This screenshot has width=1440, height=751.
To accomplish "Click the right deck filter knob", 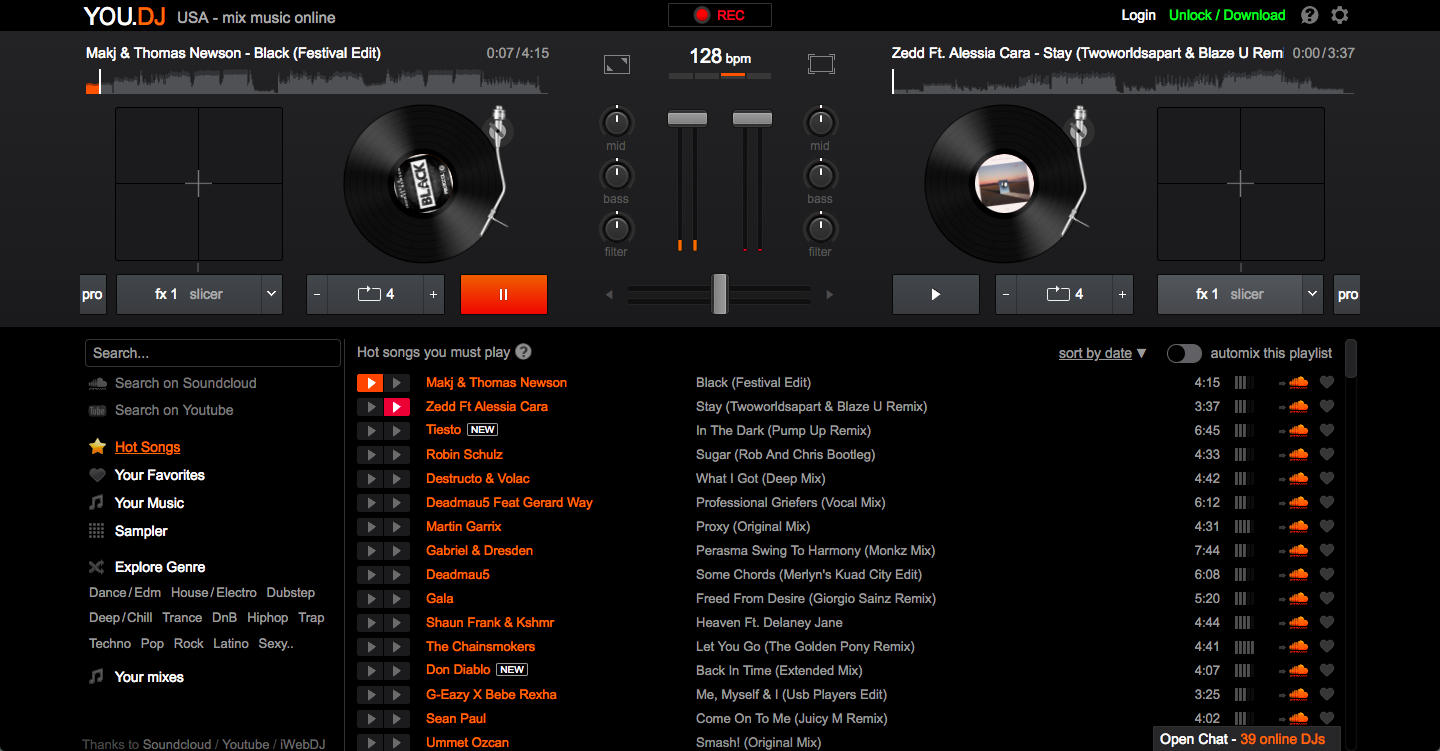I will tap(820, 229).
